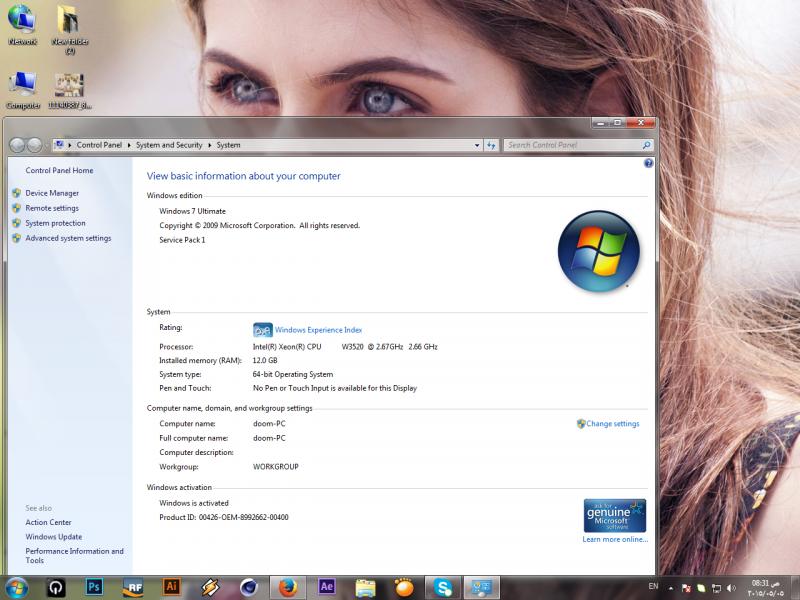800x600 pixels.
Task: Open Performance Information and Tools link
Action: [74, 556]
